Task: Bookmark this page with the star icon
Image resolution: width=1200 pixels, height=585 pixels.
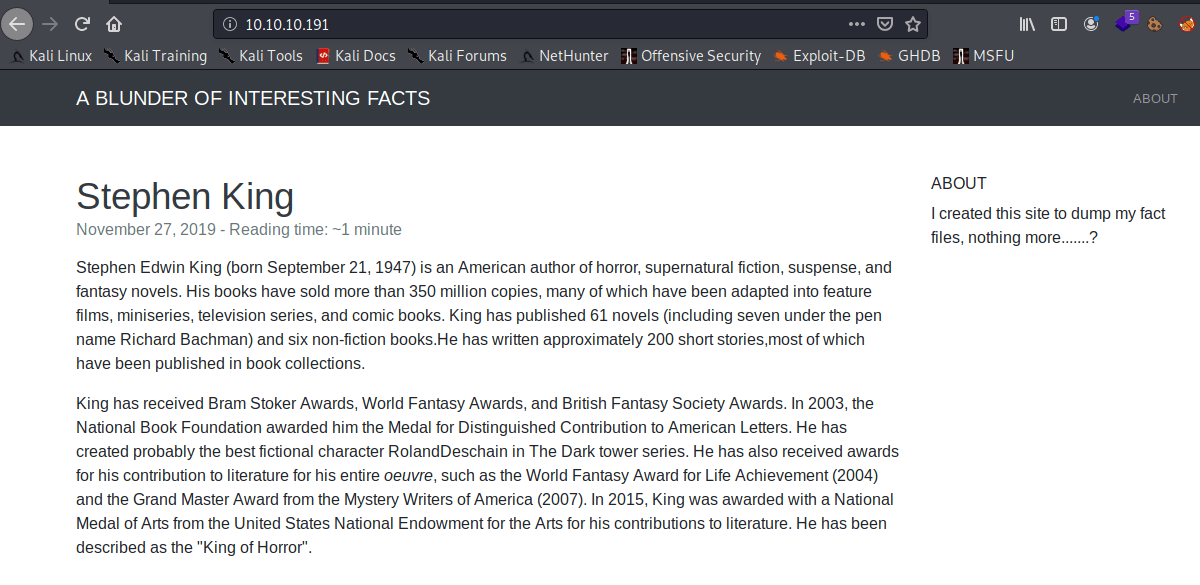Action: (x=912, y=24)
